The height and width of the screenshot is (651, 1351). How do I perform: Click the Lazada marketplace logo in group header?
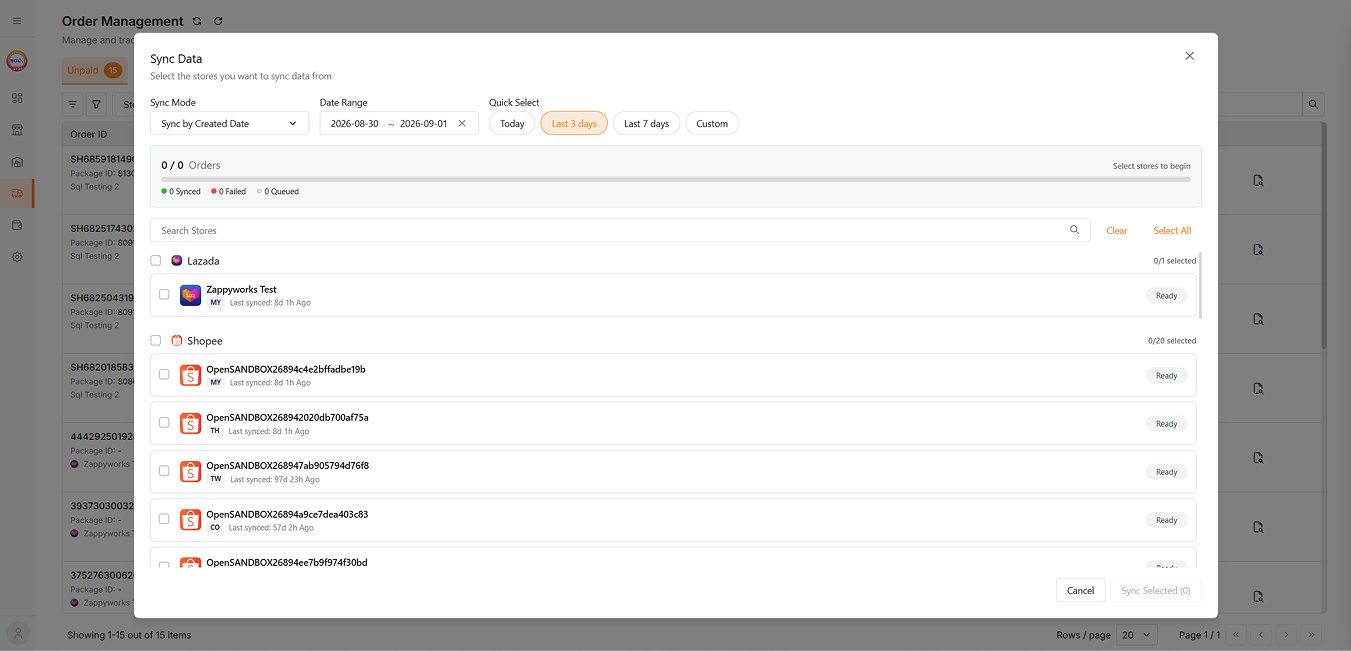pyautogui.click(x=177, y=260)
